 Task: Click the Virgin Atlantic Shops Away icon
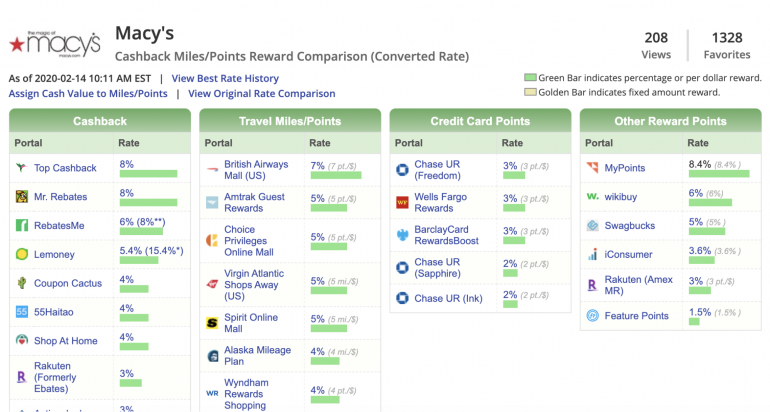click(x=212, y=283)
